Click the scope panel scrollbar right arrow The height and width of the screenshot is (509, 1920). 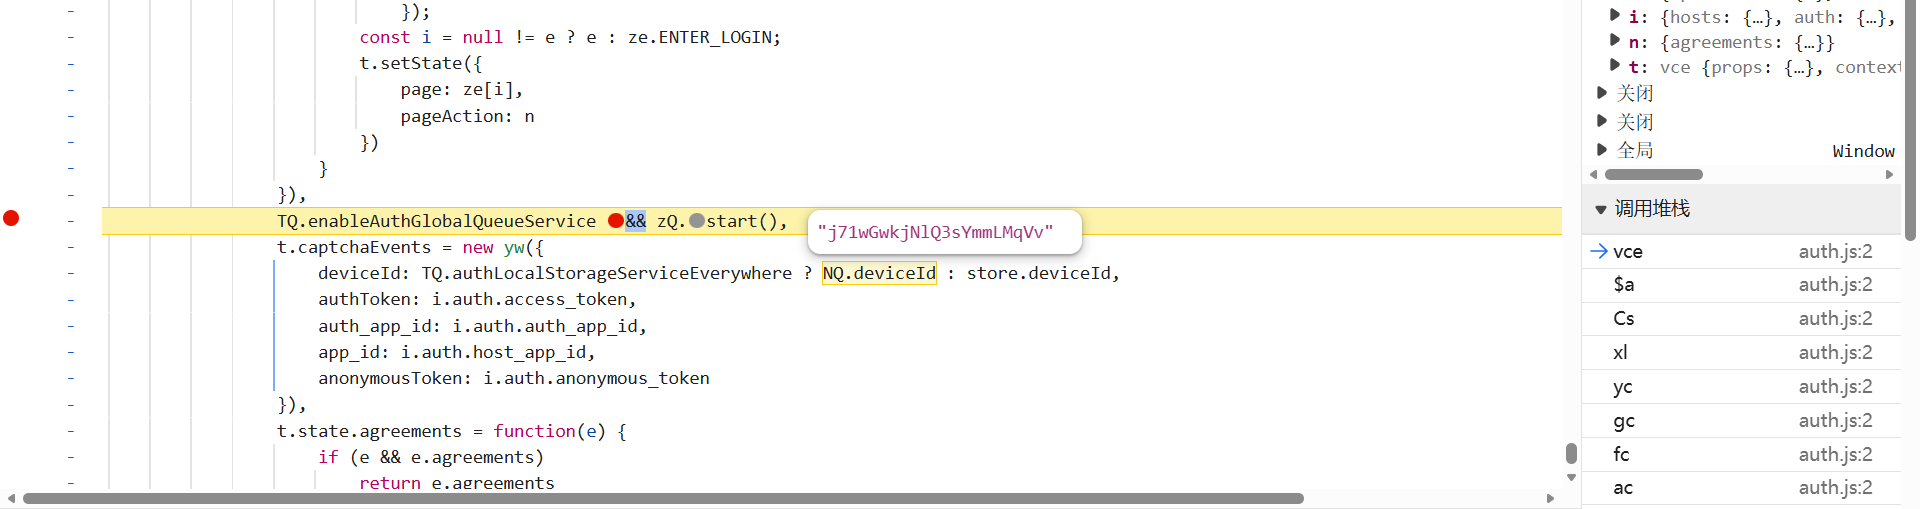click(1889, 174)
